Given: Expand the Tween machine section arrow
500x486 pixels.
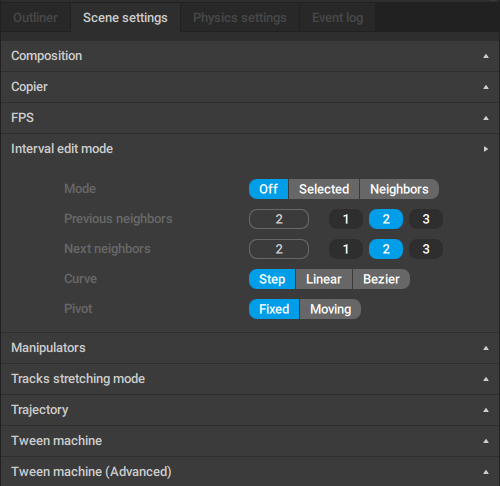Looking at the screenshot, I should click(486, 441).
